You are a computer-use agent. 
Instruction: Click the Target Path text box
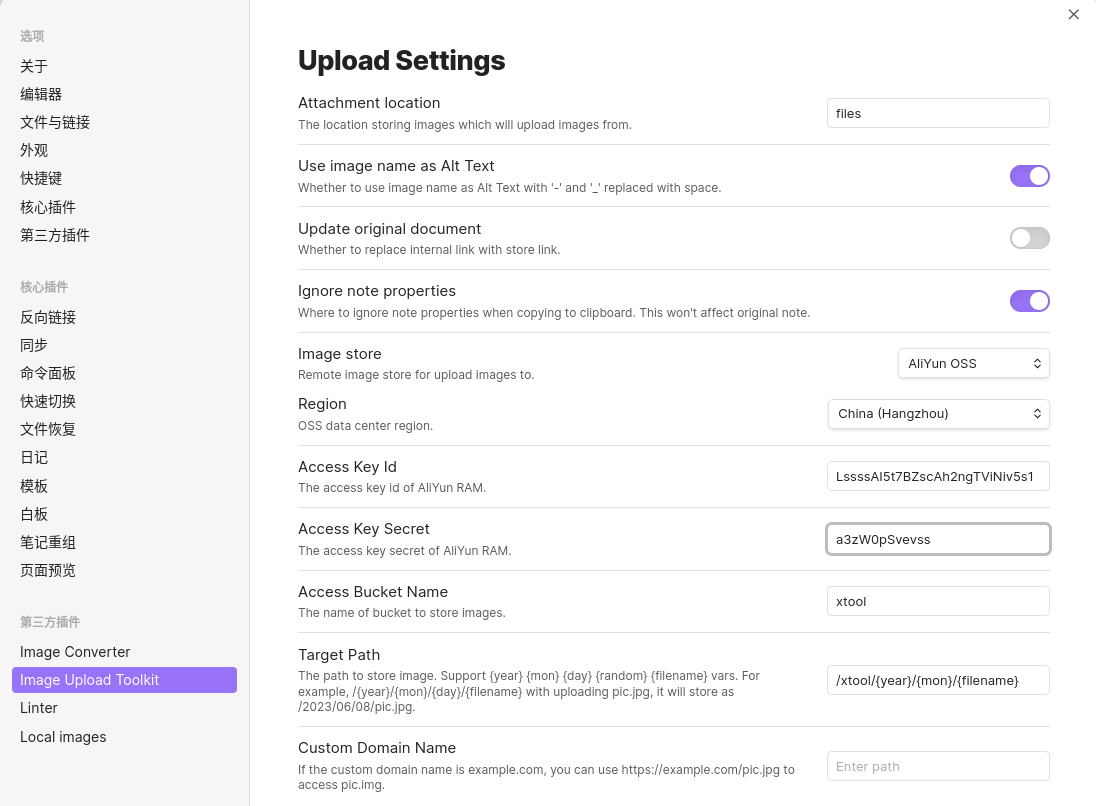938,680
